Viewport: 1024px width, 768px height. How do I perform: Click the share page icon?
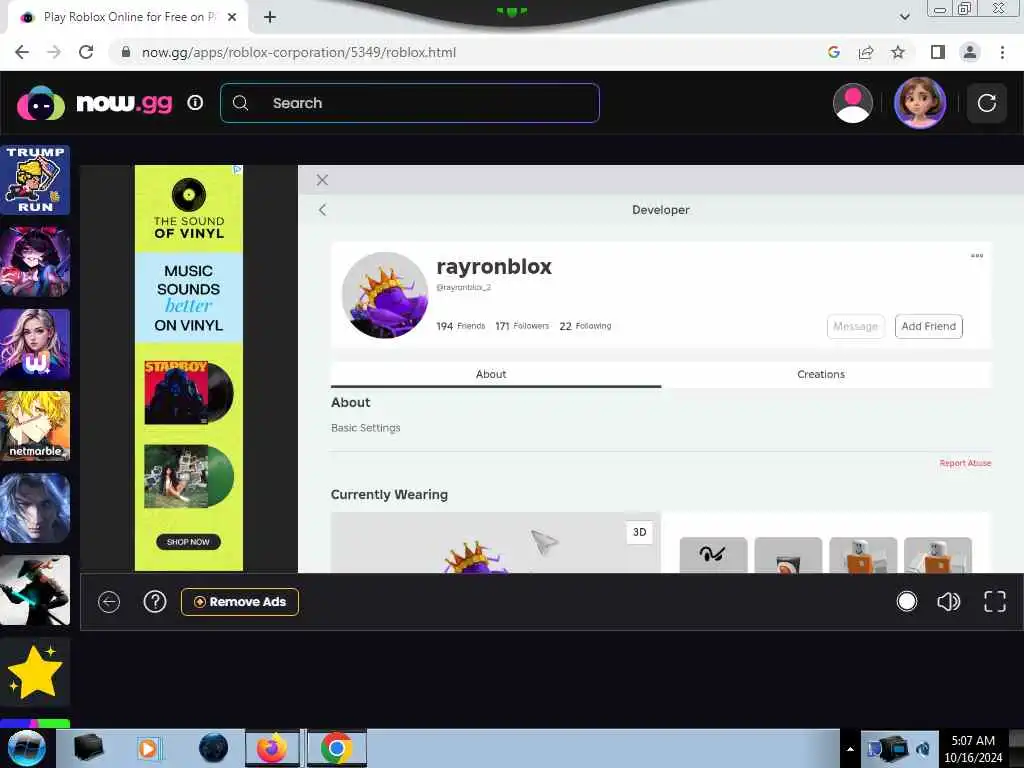pyautogui.click(x=866, y=52)
